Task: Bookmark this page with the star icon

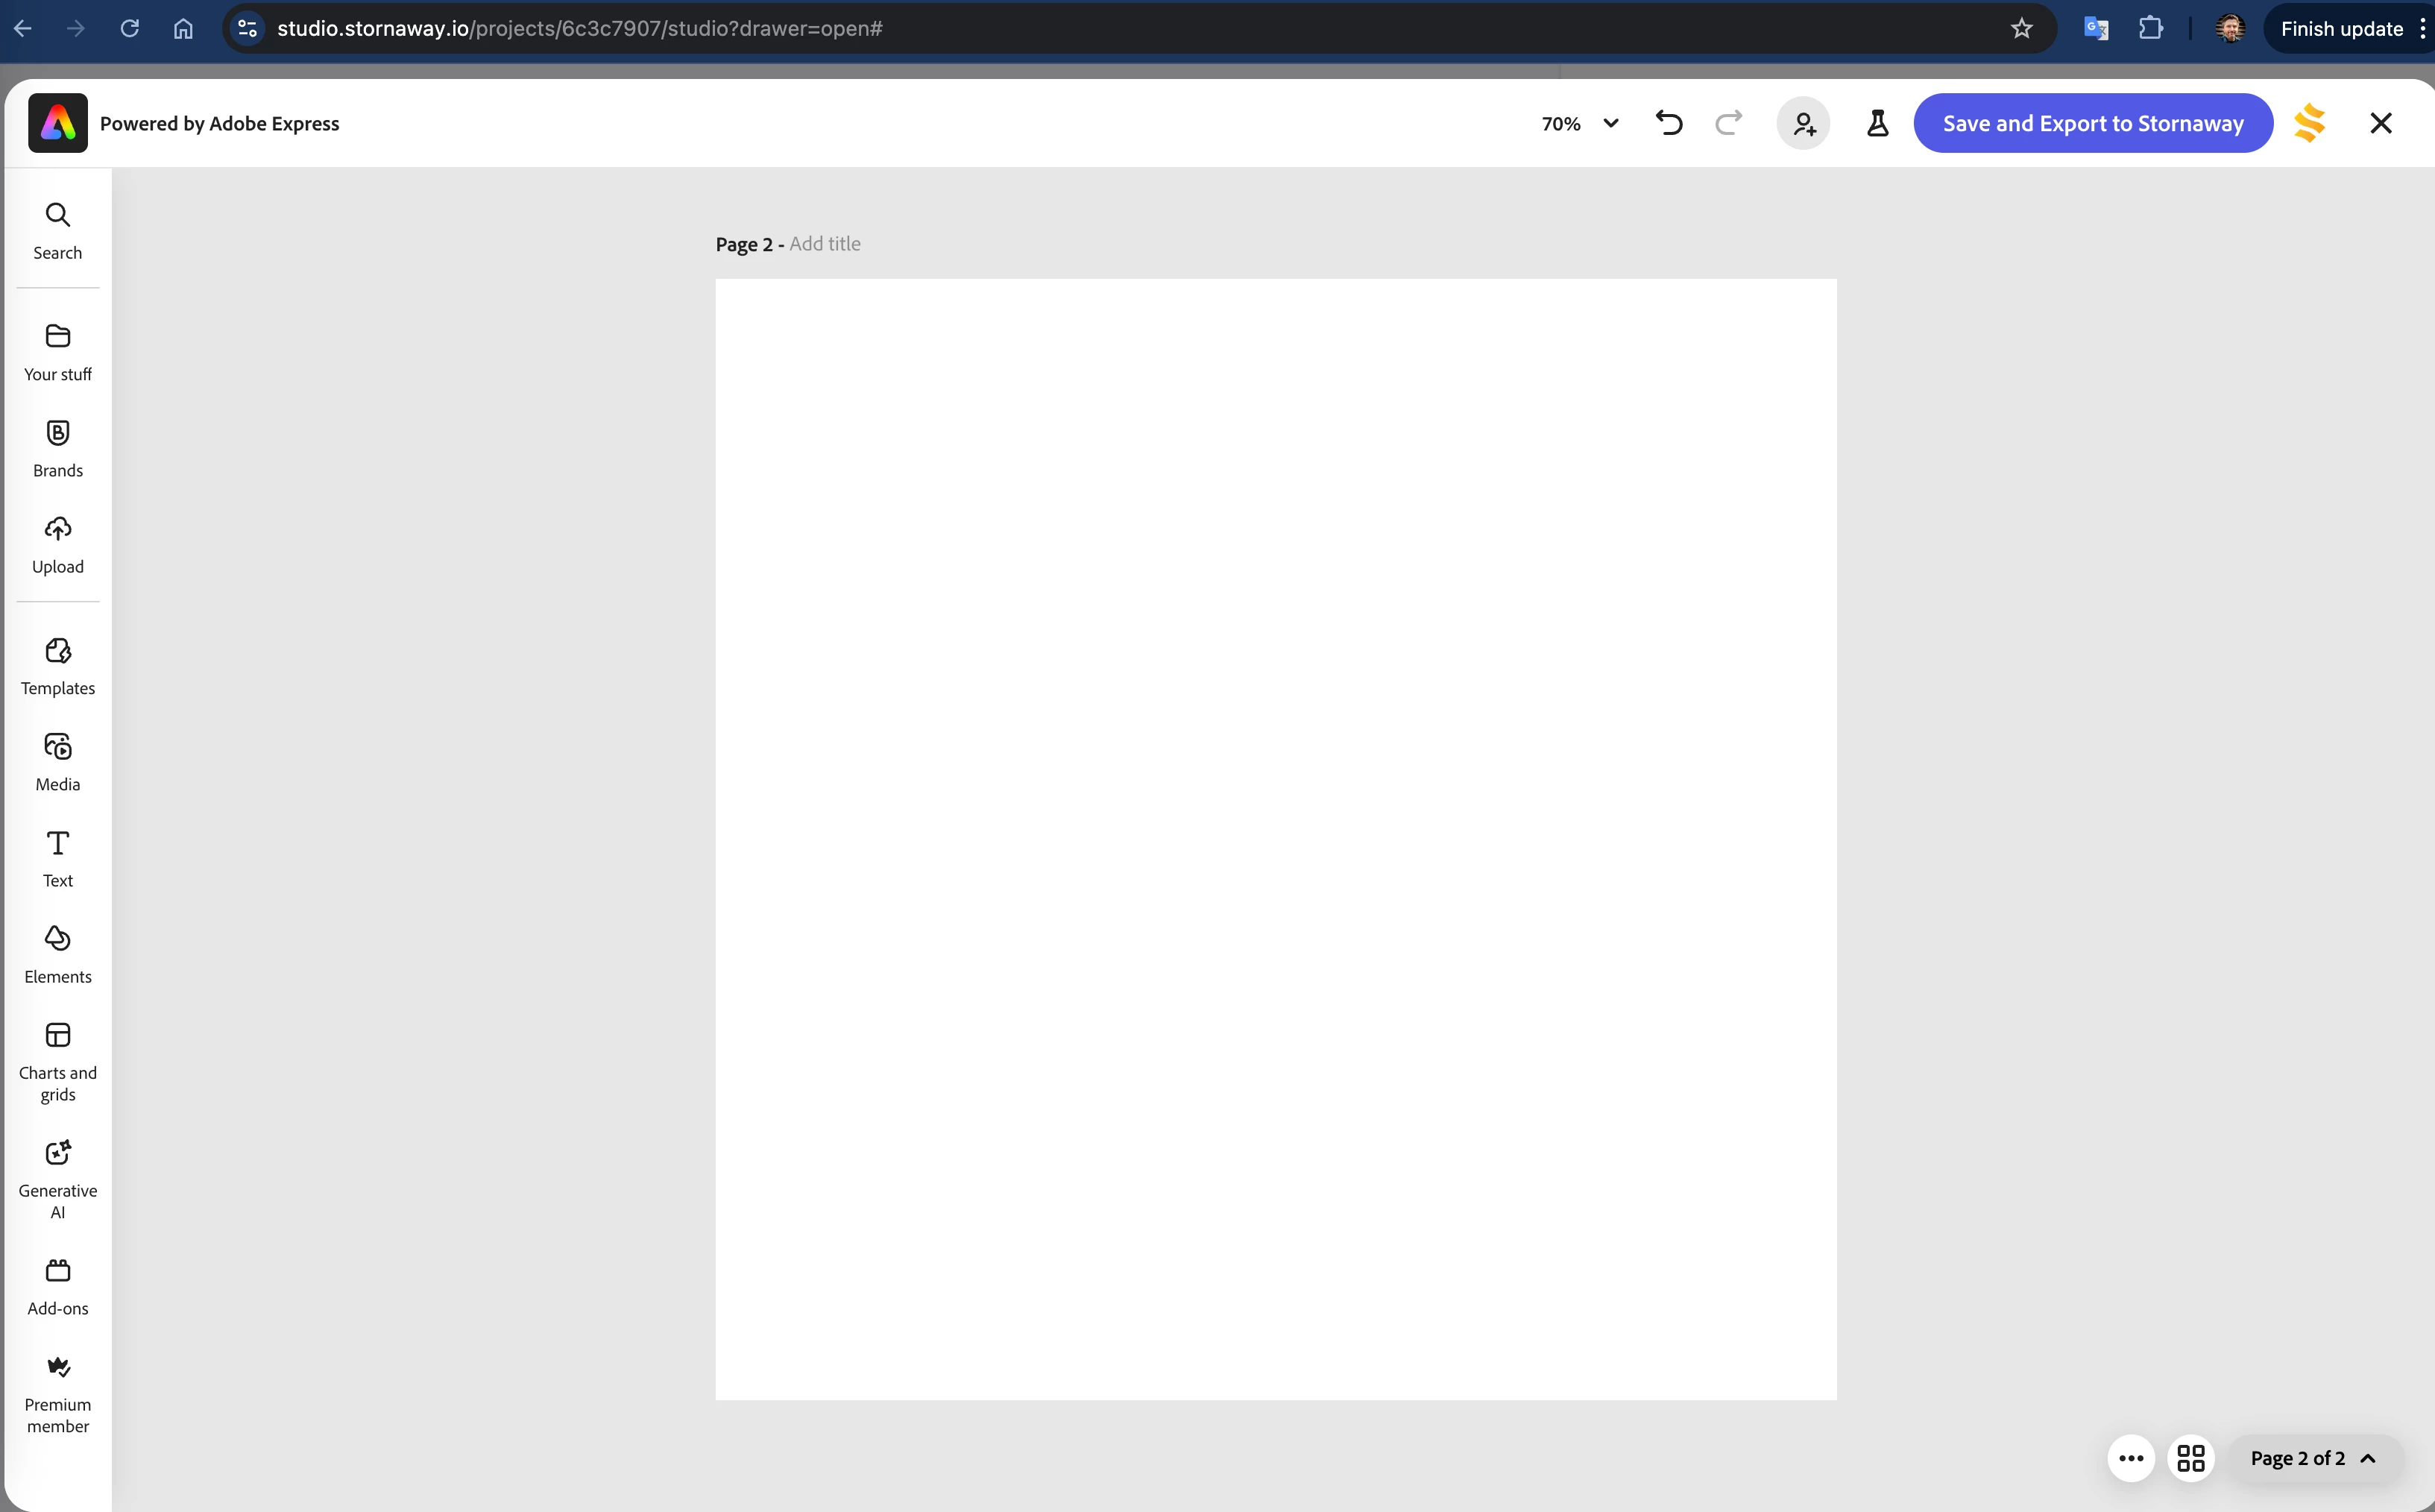Action: pyautogui.click(x=2021, y=28)
